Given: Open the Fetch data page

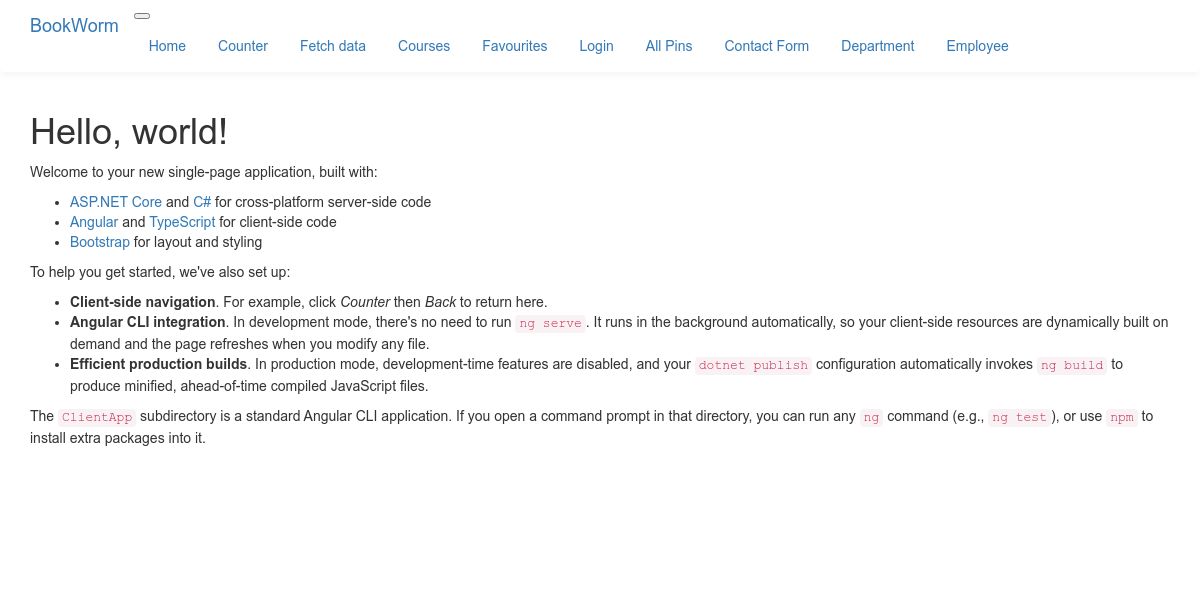Looking at the screenshot, I should point(333,46).
